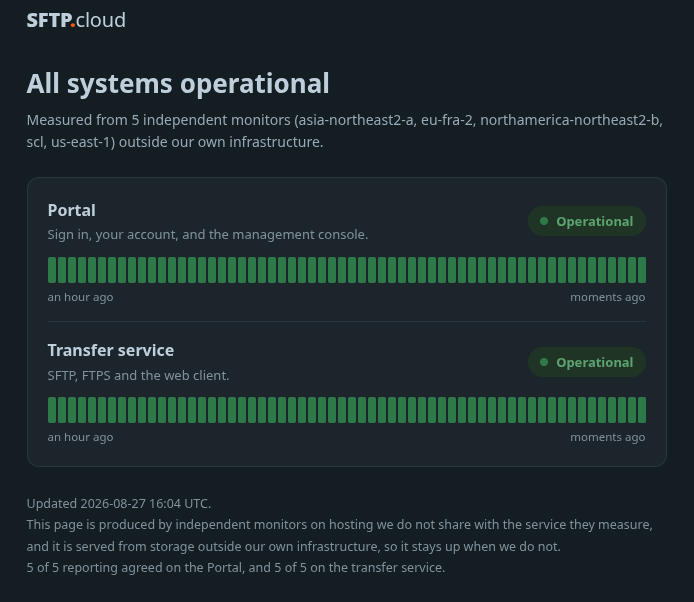
Task: Click 'Measured from 5 independent monitors' text
Action: (x=345, y=131)
